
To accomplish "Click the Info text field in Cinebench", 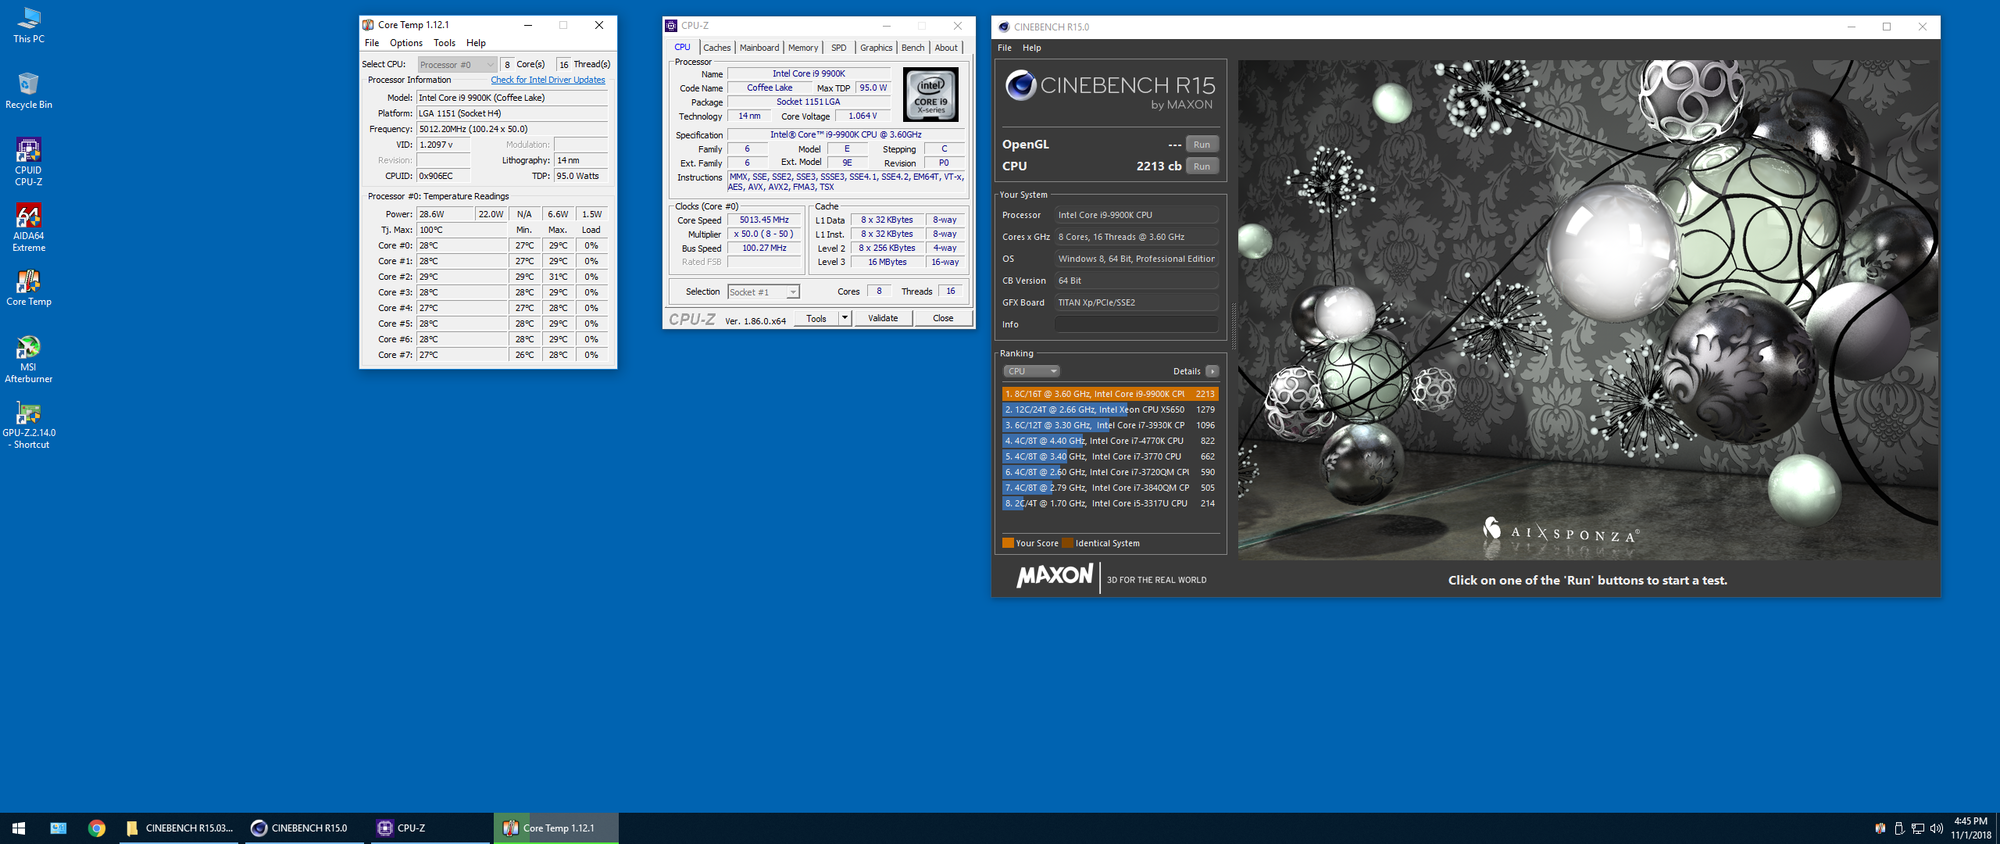I will pyautogui.click(x=1136, y=324).
